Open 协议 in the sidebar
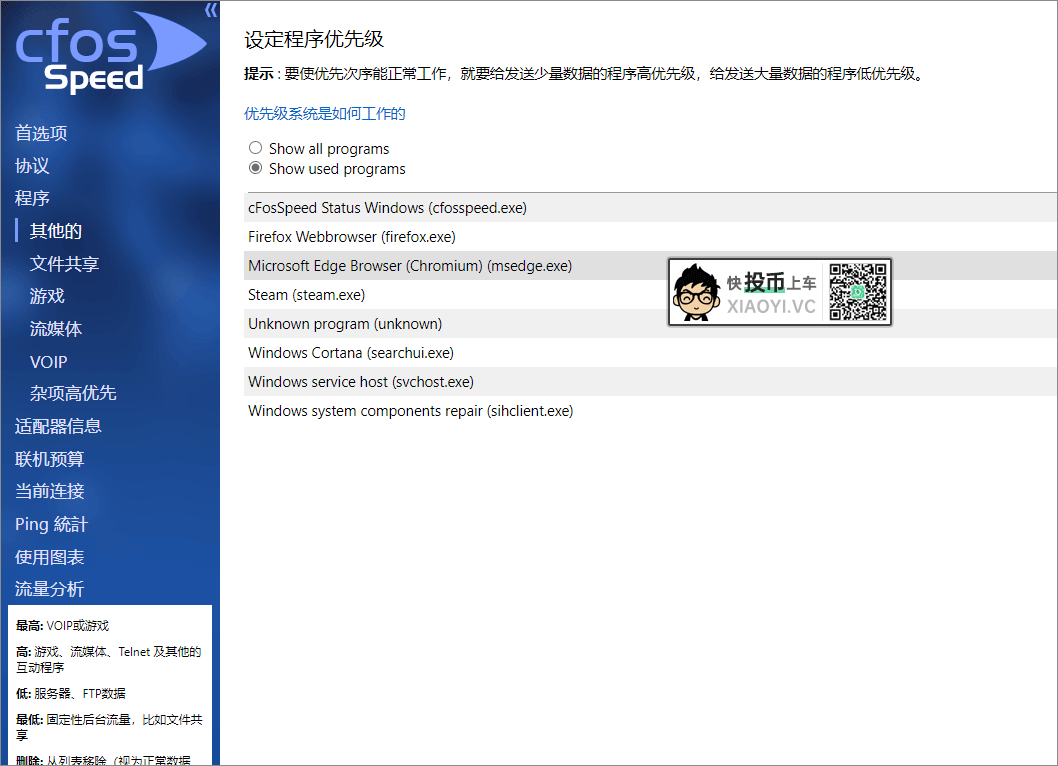This screenshot has height=766, width=1058. click(32, 165)
